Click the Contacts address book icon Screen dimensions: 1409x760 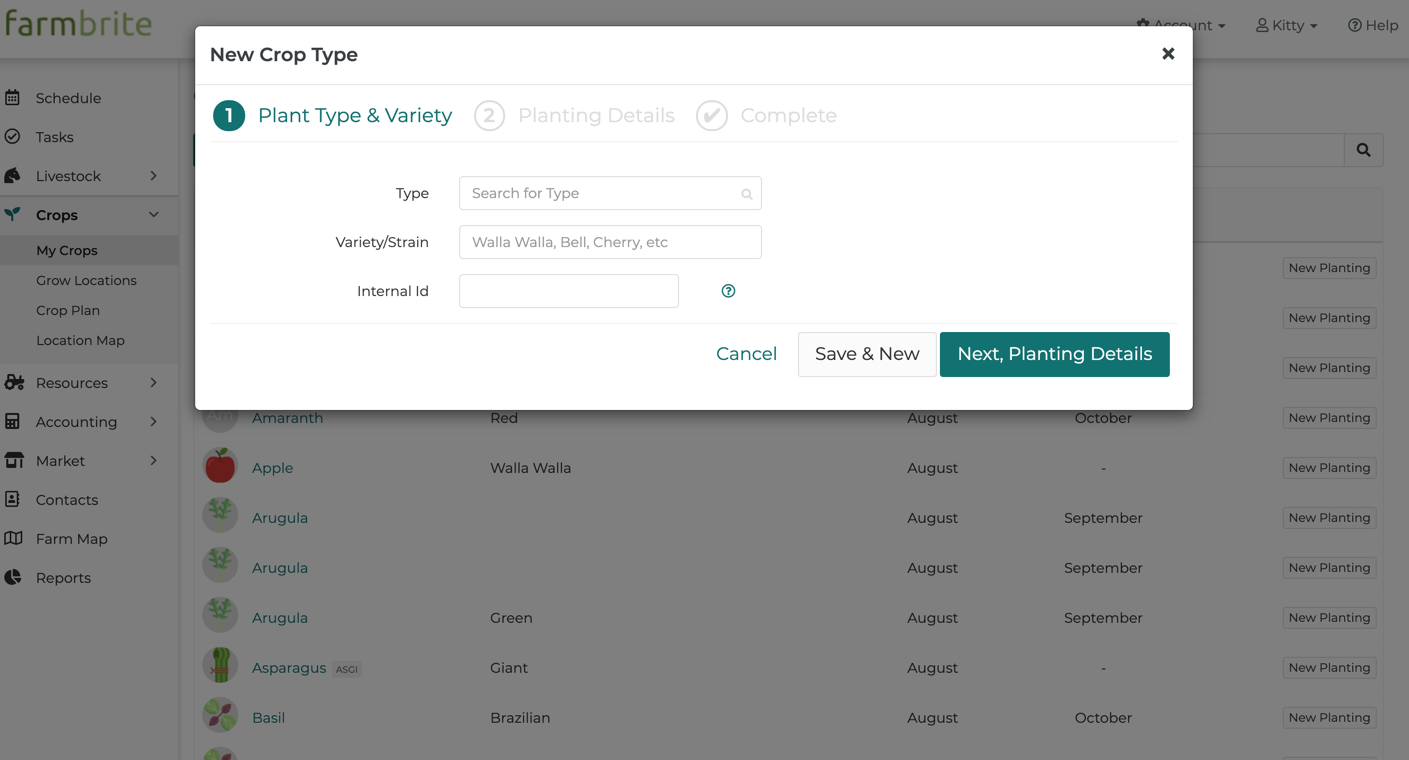click(12, 500)
